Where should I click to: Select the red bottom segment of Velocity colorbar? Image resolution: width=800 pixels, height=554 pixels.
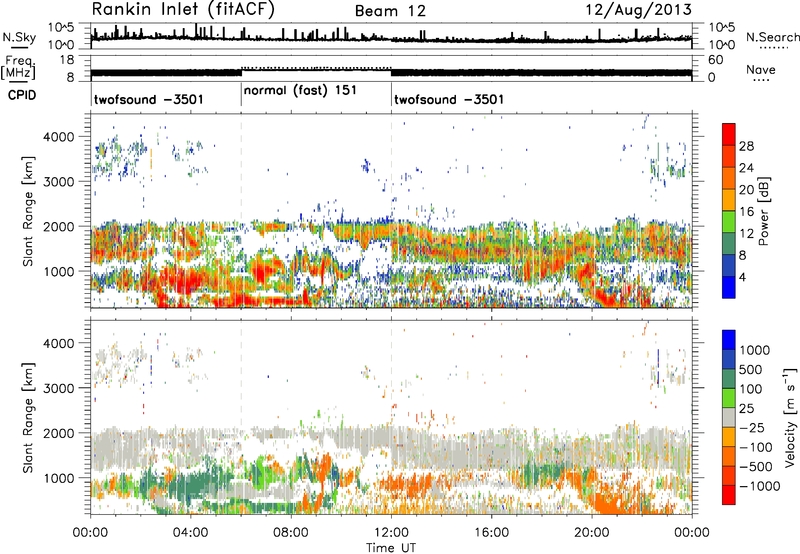(x=729, y=495)
